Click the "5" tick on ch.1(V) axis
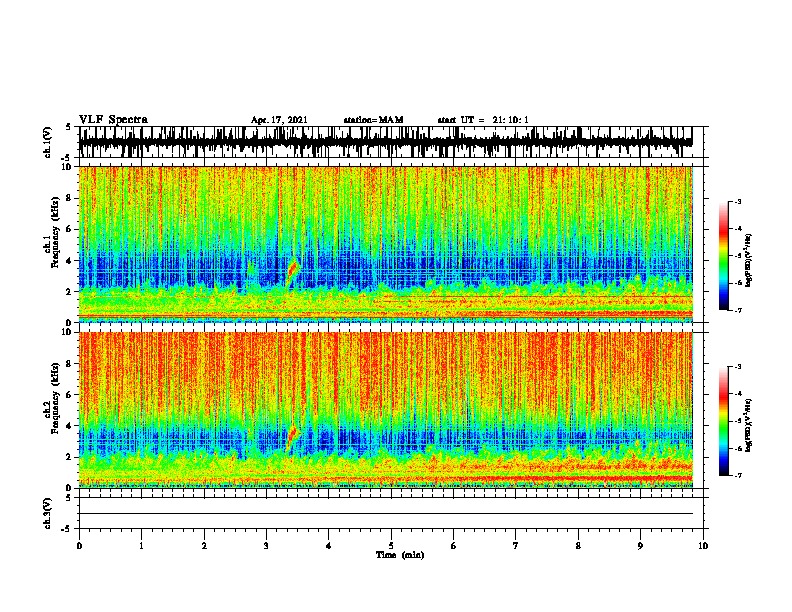 pyautogui.click(x=69, y=127)
